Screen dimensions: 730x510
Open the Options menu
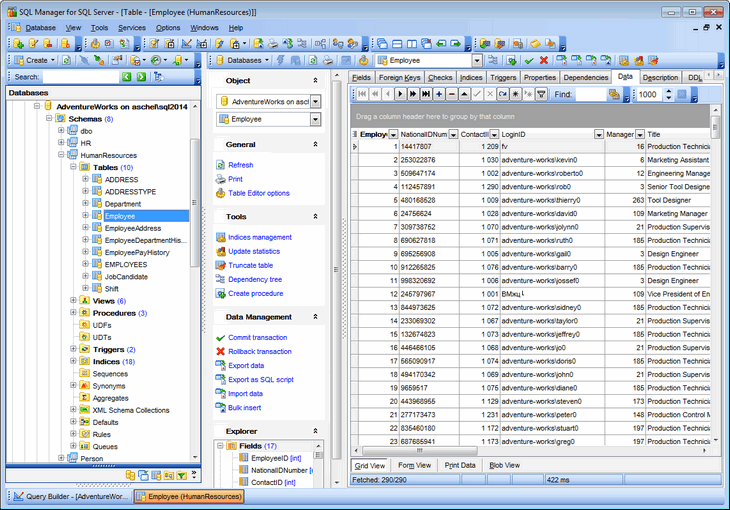coord(168,28)
